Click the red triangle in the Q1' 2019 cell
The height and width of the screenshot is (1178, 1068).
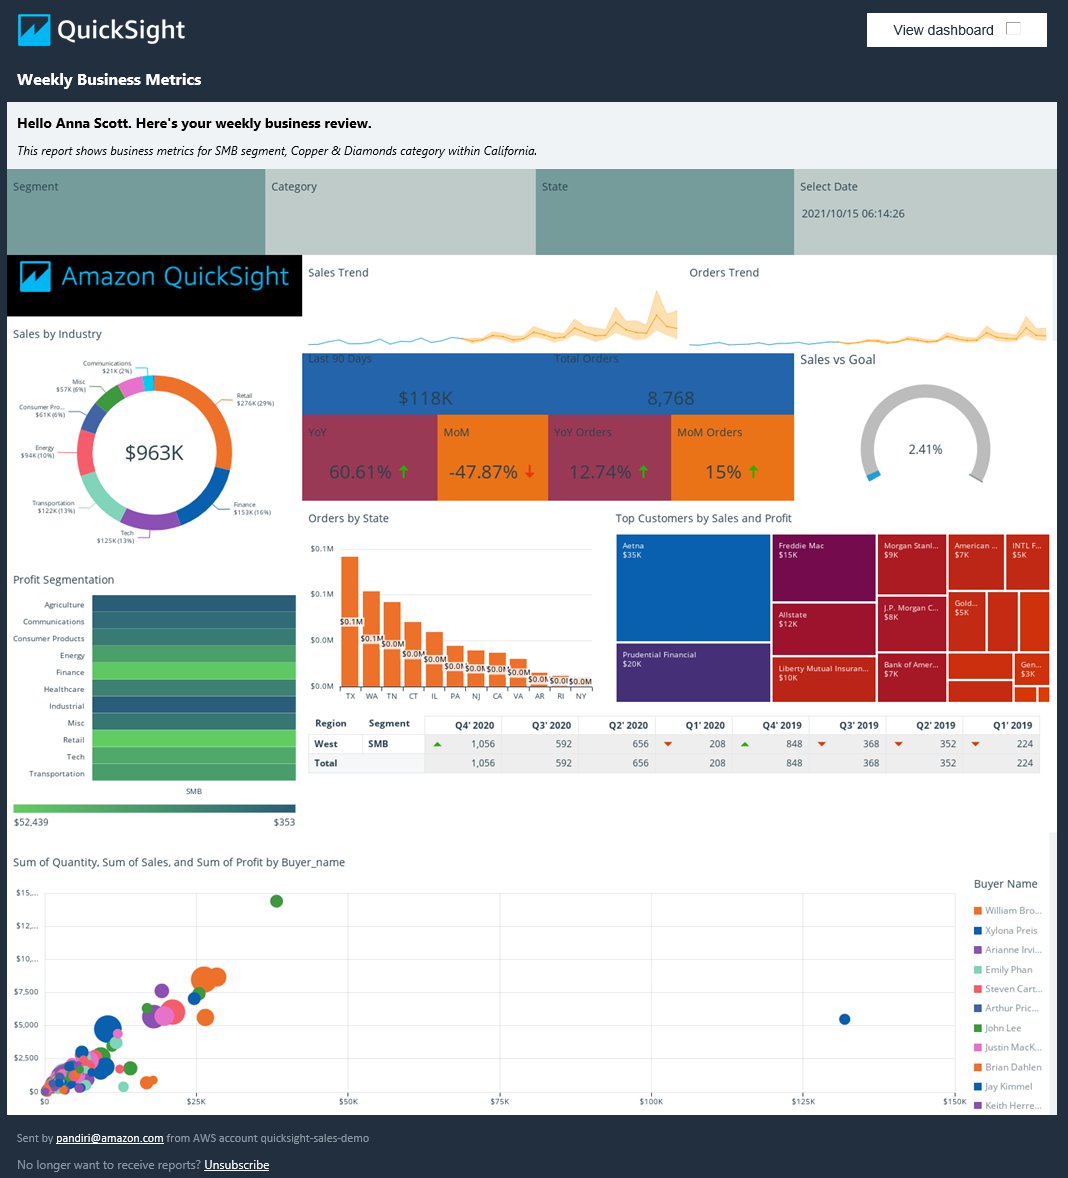coord(976,745)
